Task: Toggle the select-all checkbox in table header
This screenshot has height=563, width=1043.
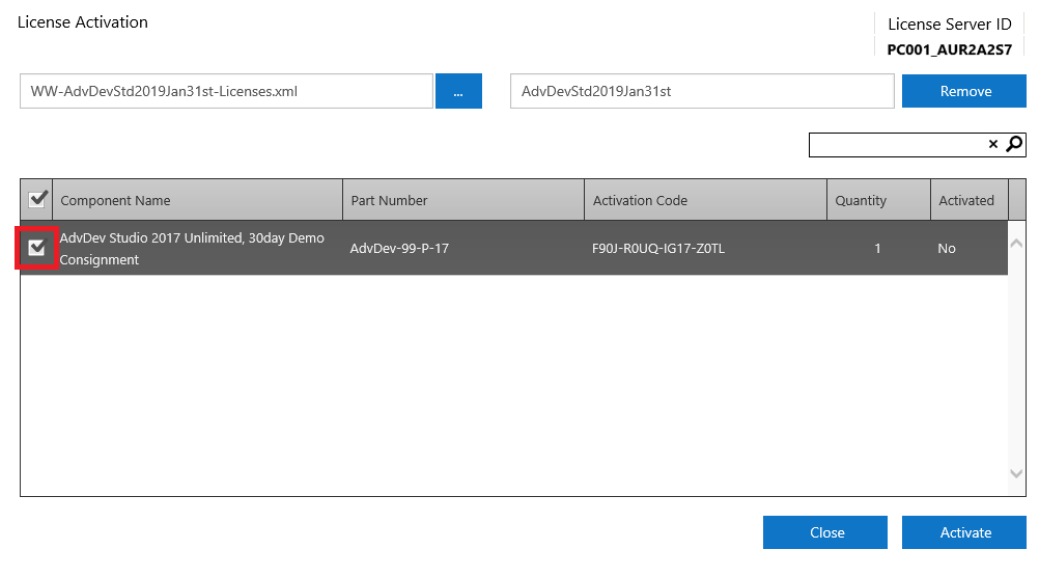Action: pos(37,199)
